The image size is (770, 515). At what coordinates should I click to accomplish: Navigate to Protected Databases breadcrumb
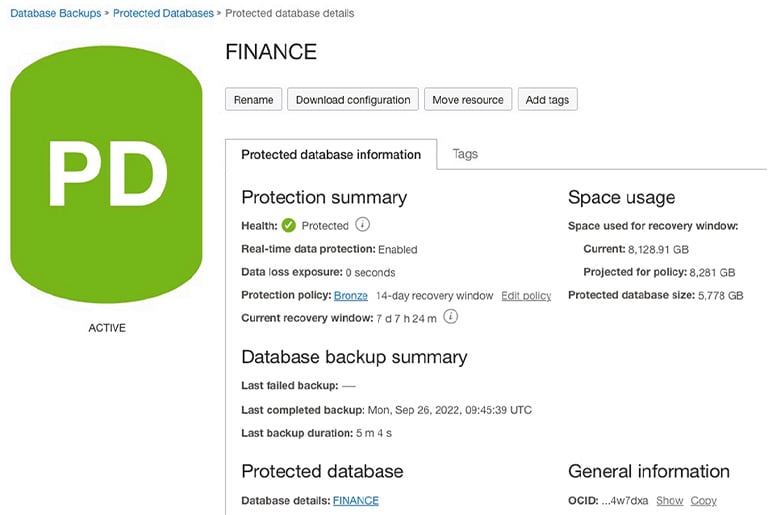[163, 14]
